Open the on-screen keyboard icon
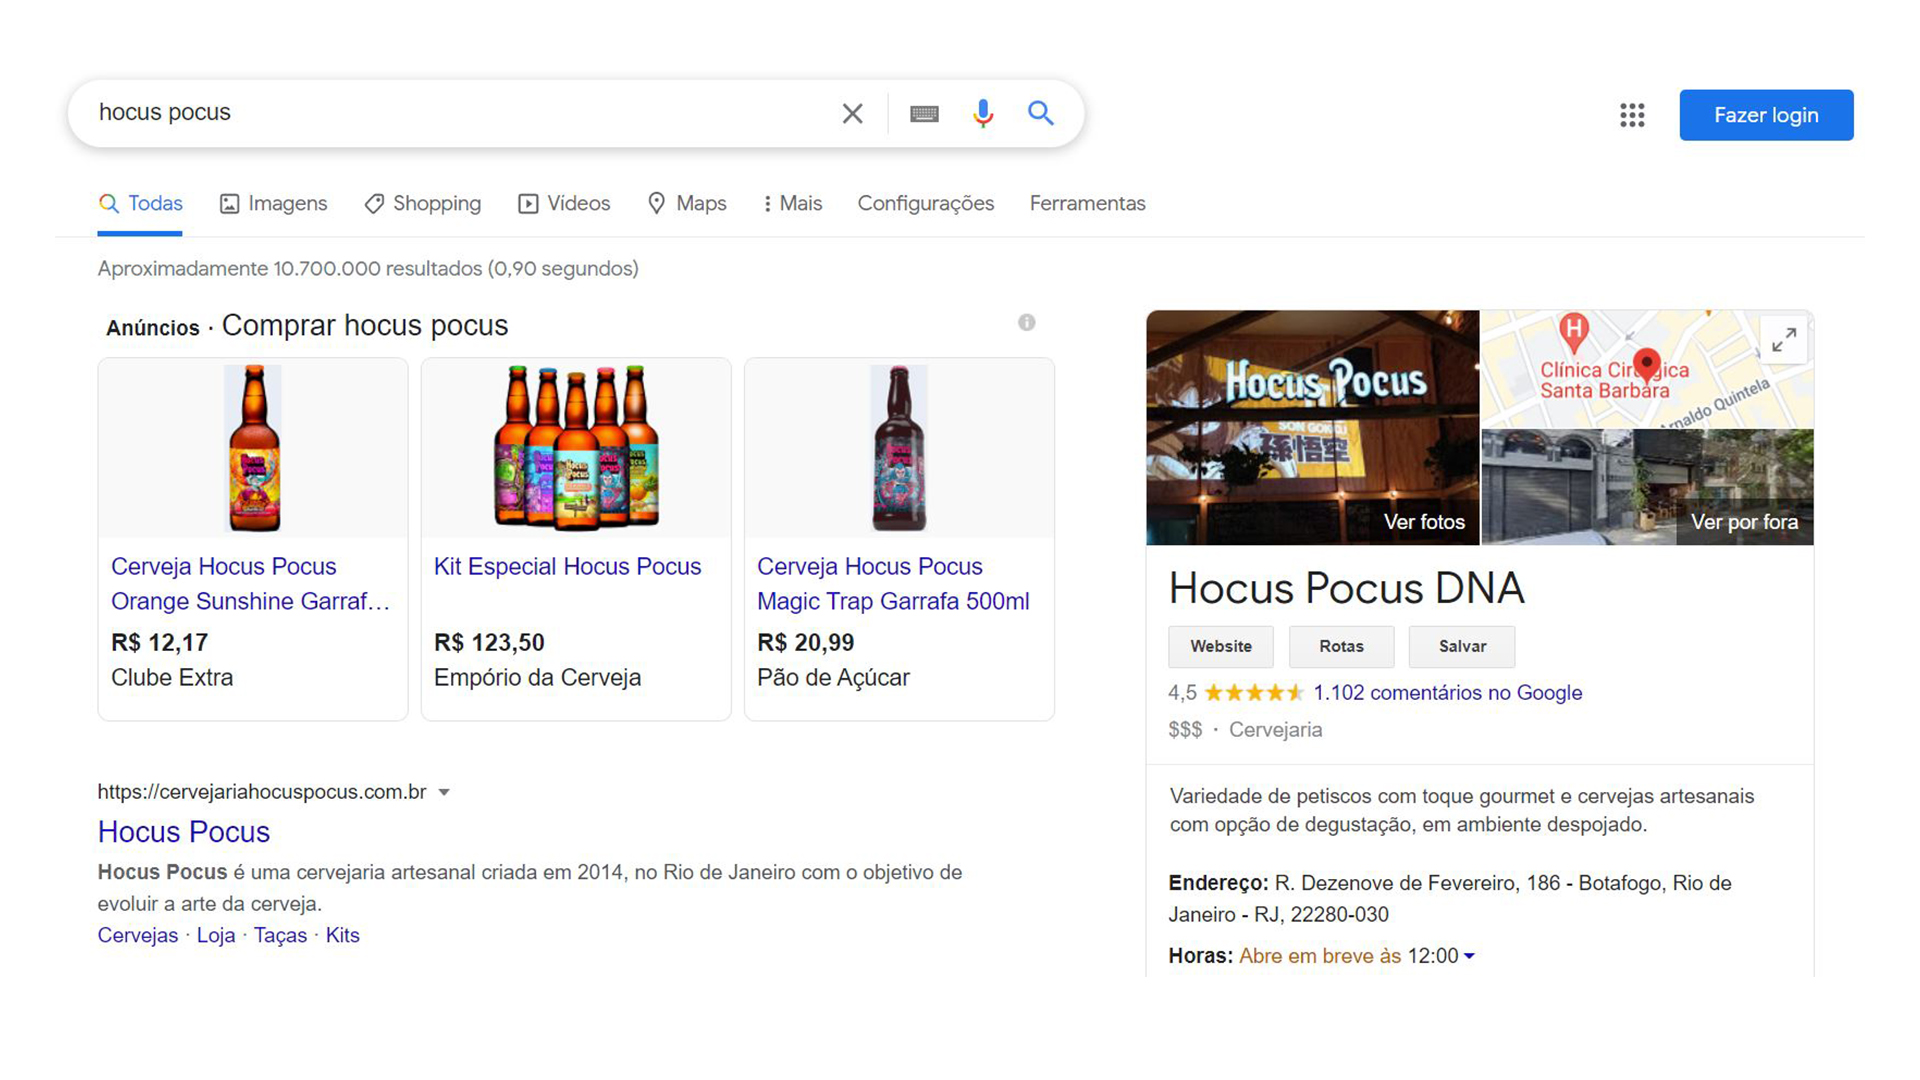1920x1080 pixels. coord(924,114)
